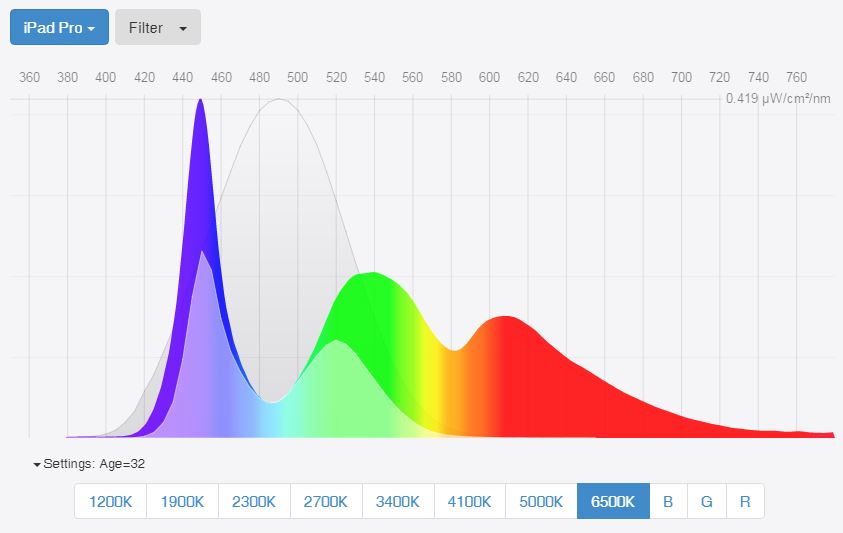Image resolution: width=843 pixels, height=533 pixels.
Task: Select the 5000K color temperature
Action: point(541,502)
